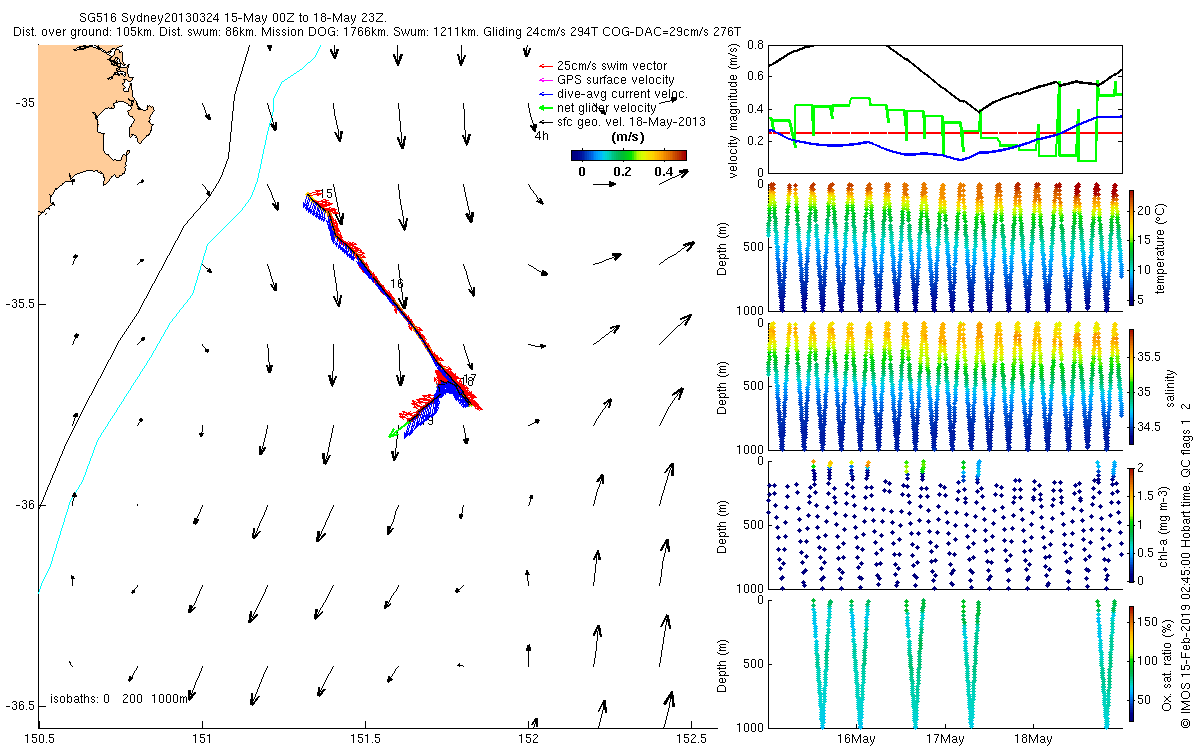
Task: Select the '25cm/s swim vector' legend entry
Action: click(612, 65)
